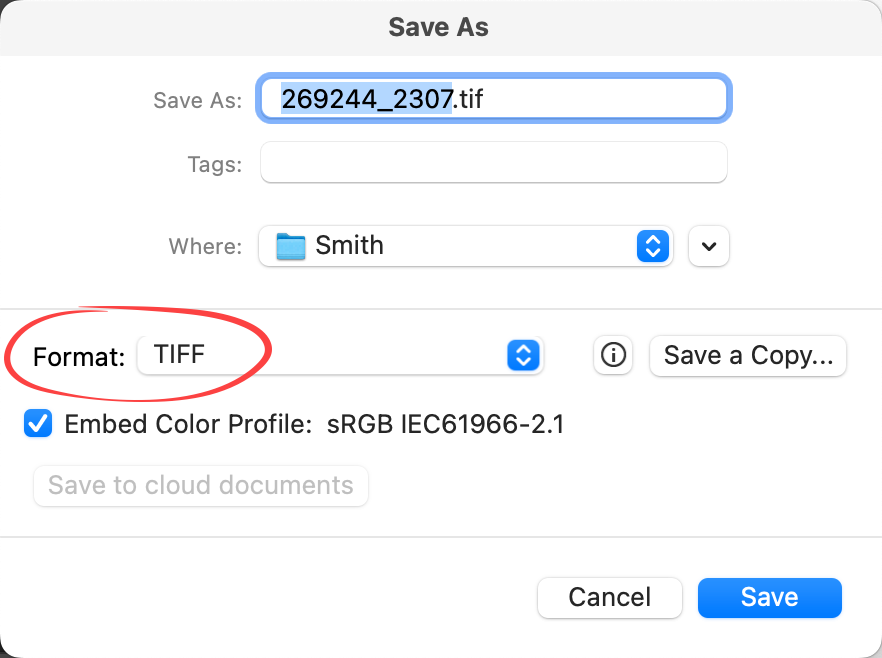882x658 pixels.
Task: Click the Format label
Action: tap(79, 356)
